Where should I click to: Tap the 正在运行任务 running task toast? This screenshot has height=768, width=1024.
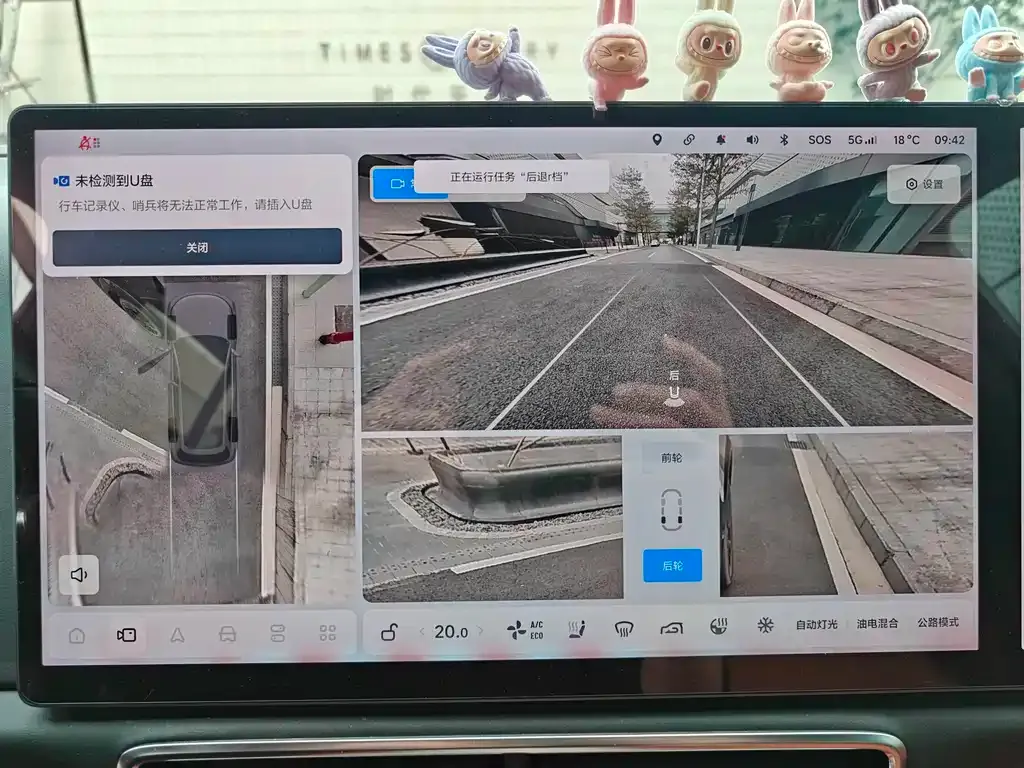click(510, 177)
